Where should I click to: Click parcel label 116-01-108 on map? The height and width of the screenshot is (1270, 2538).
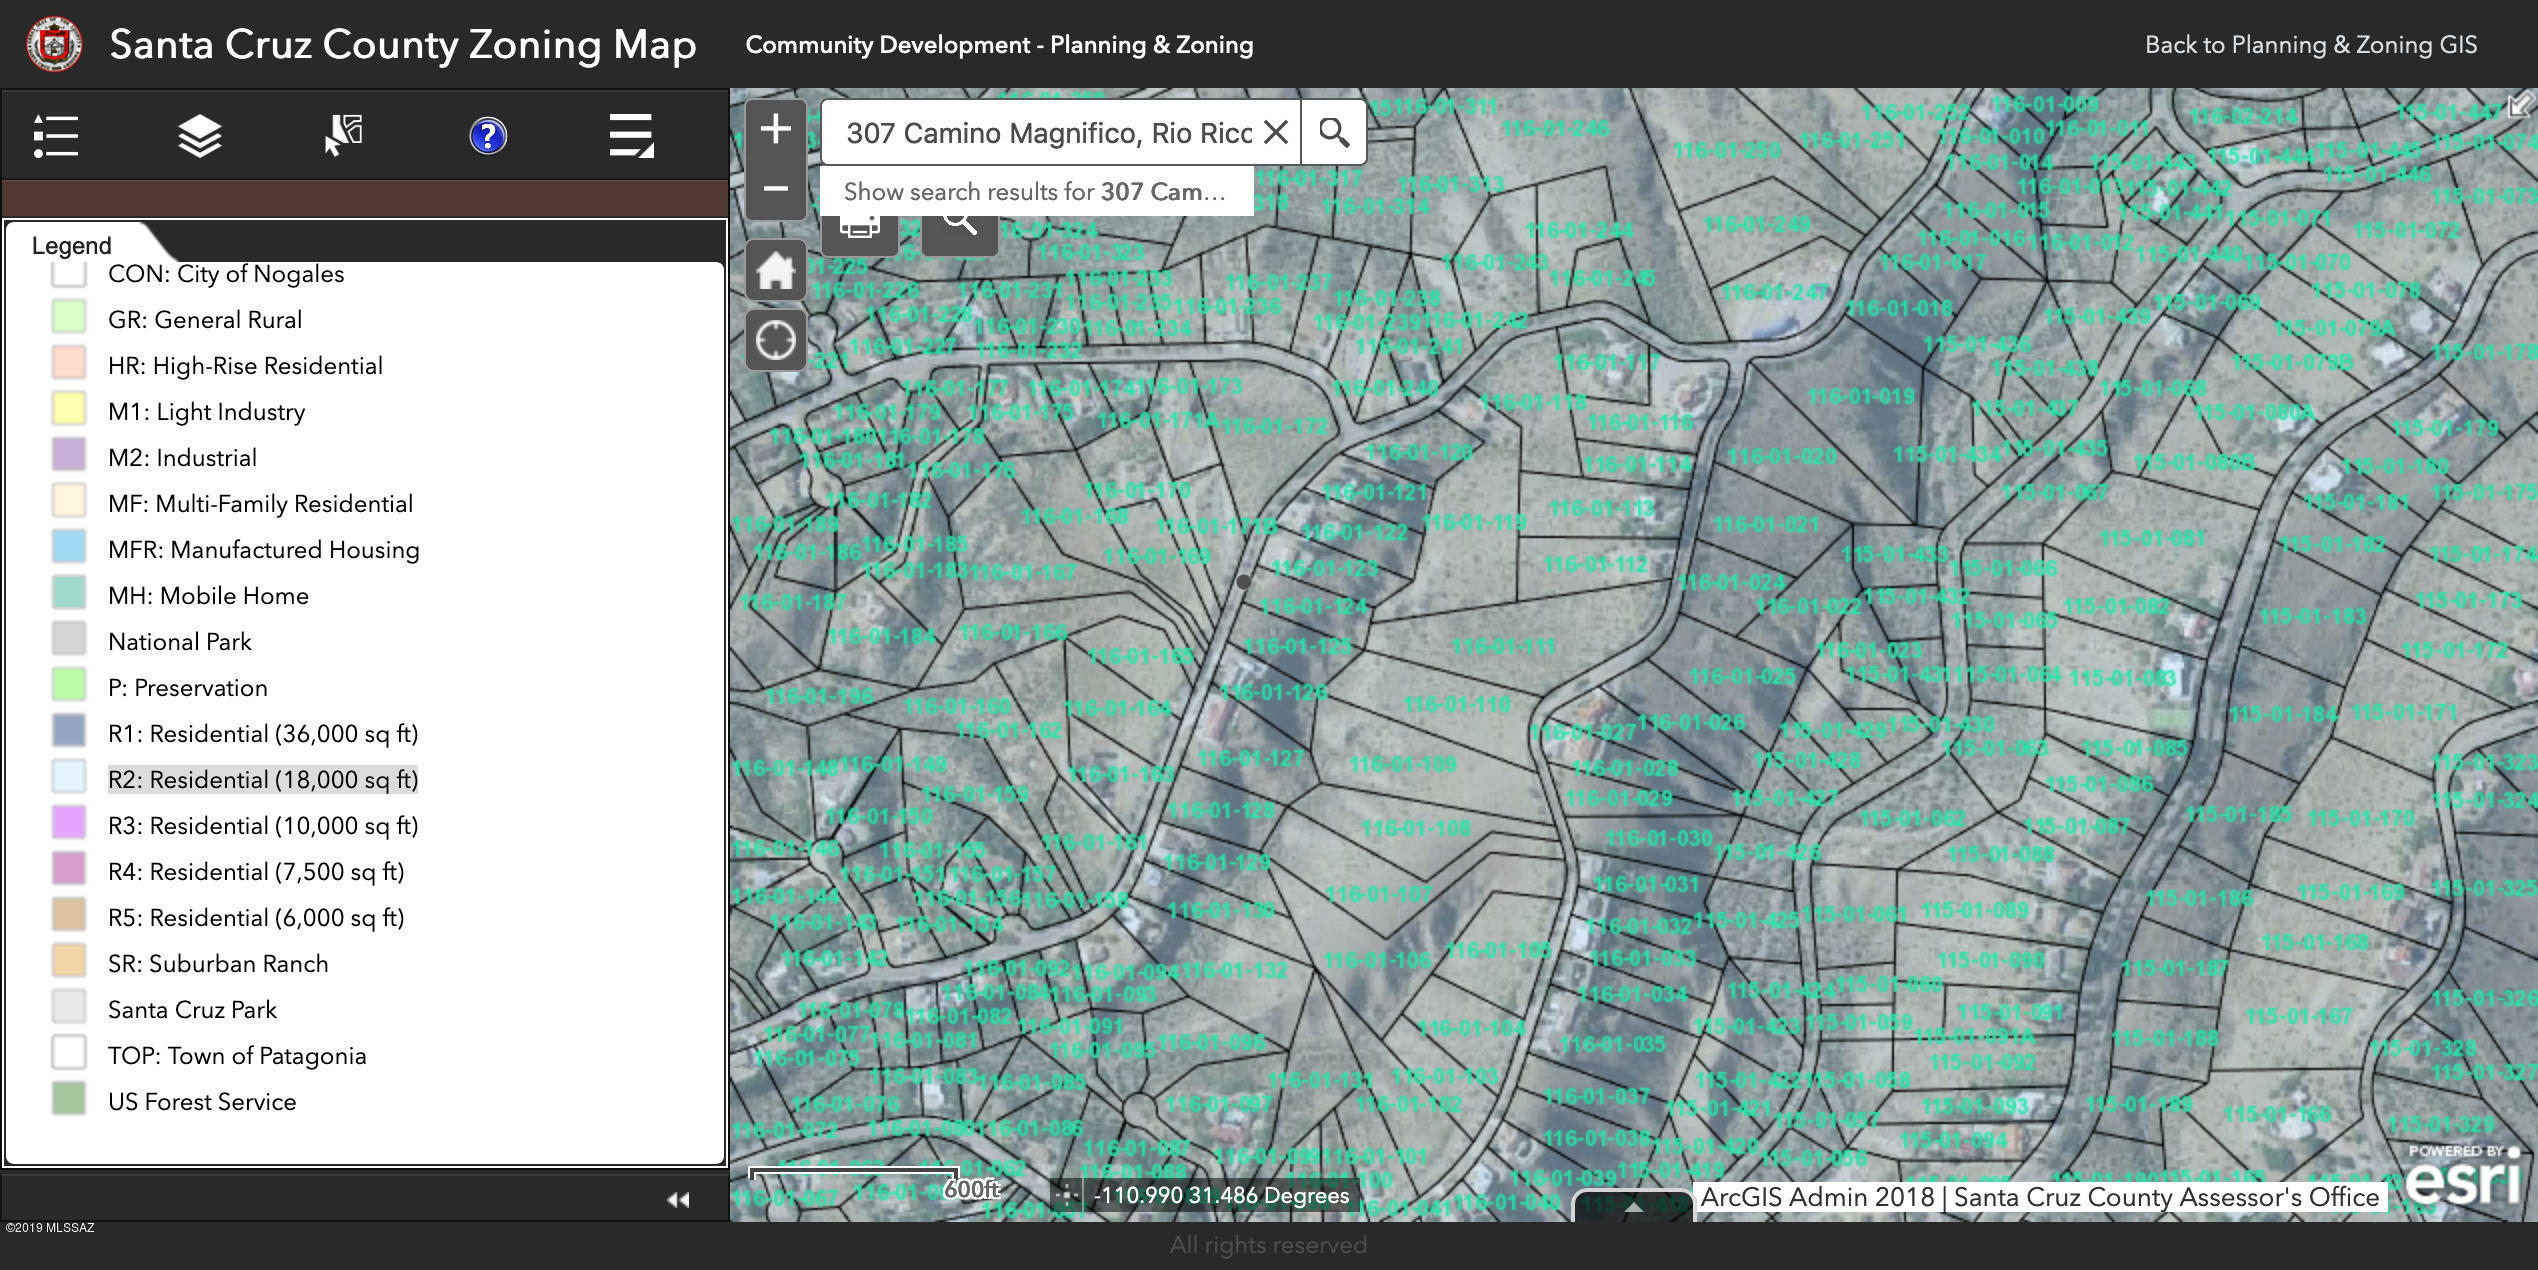[1416, 828]
